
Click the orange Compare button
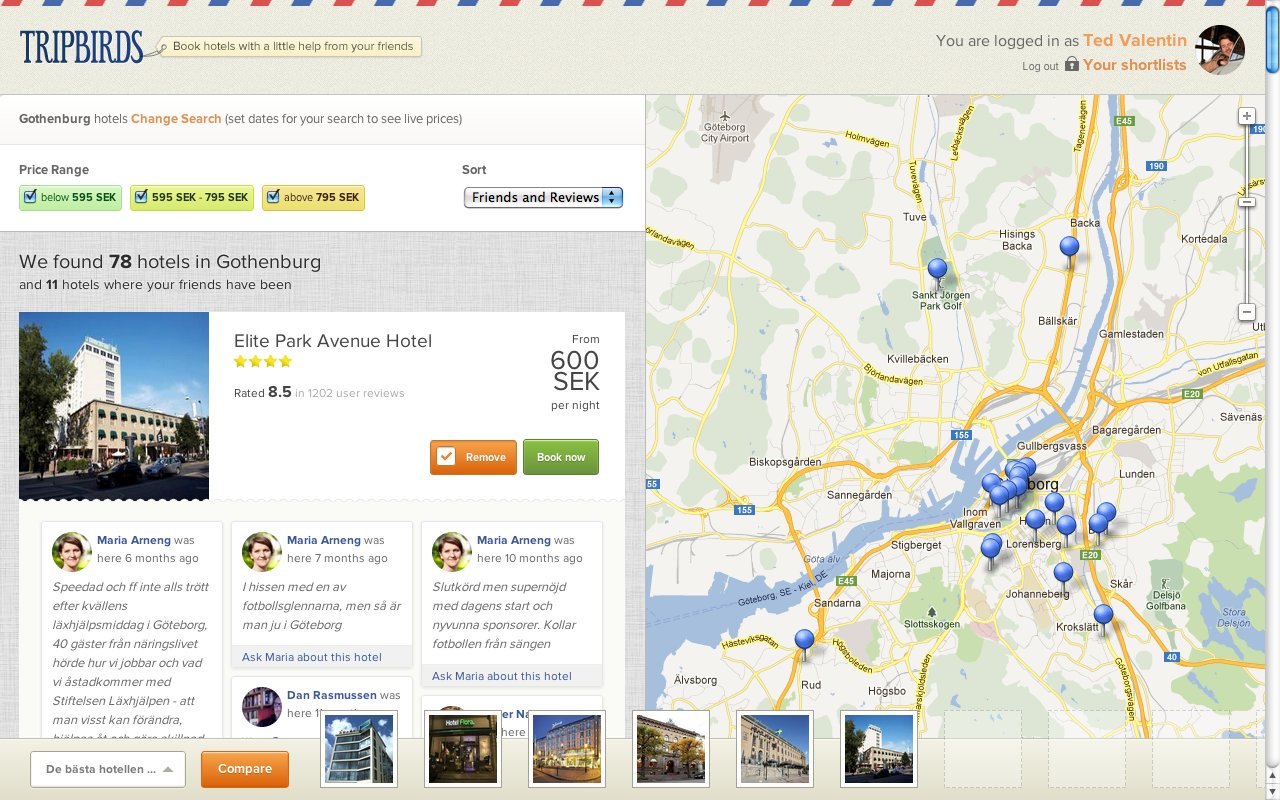[245, 769]
